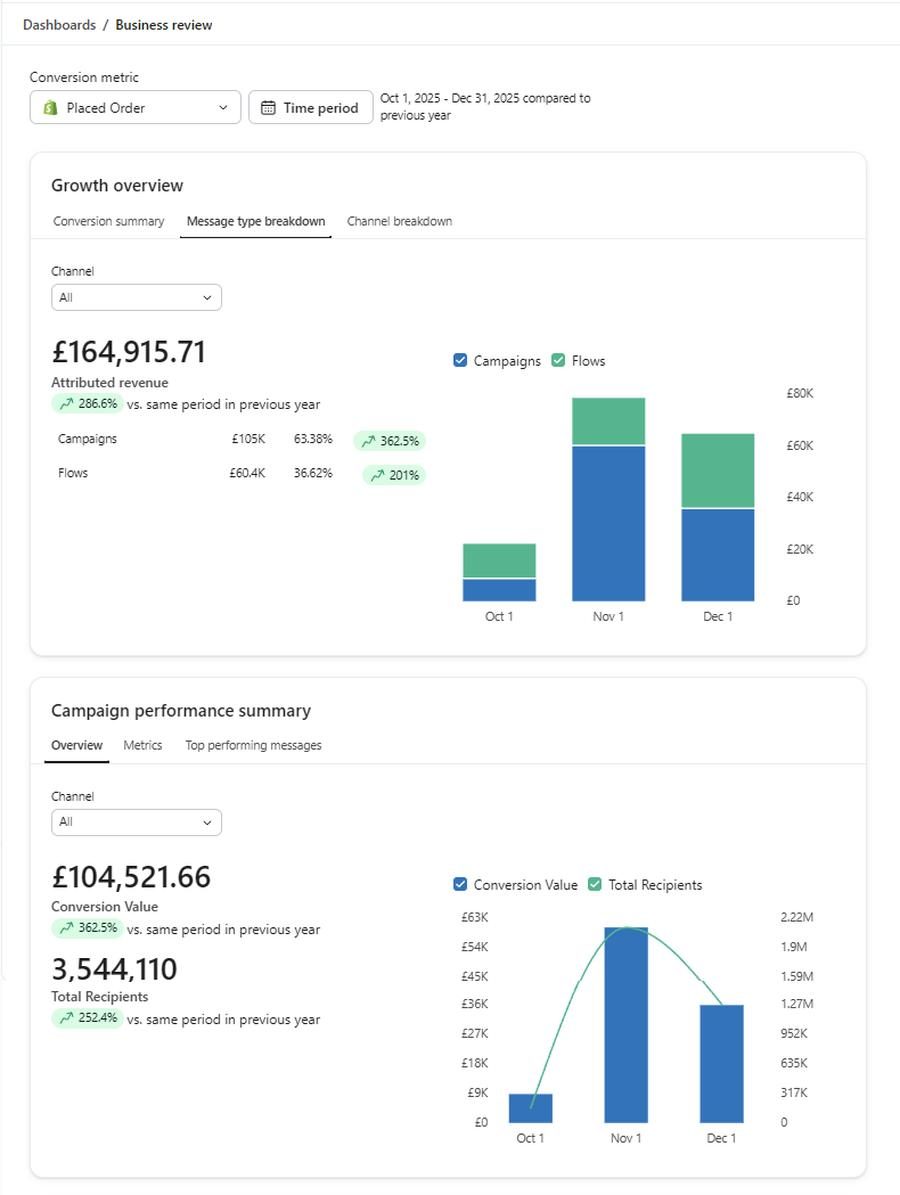The image size is (900, 1195).
Task: Open Channel dropdown in Campaign performance summary
Action: (136, 822)
